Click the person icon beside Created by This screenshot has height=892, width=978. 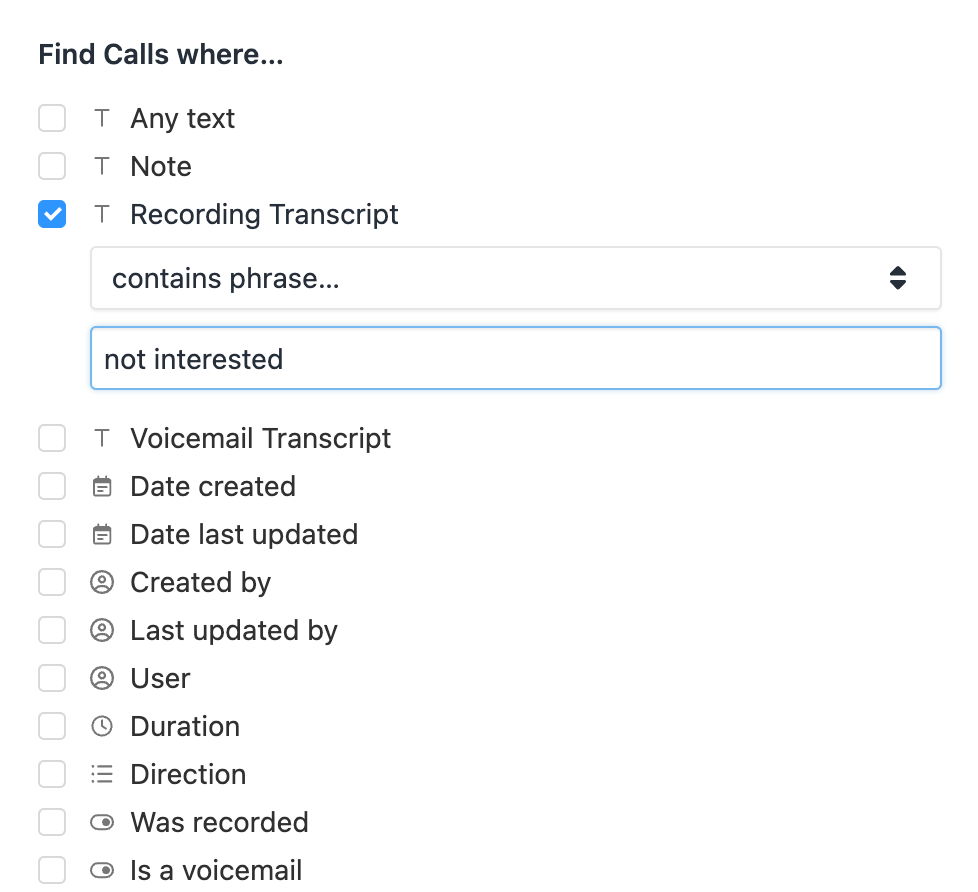(x=101, y=583)
